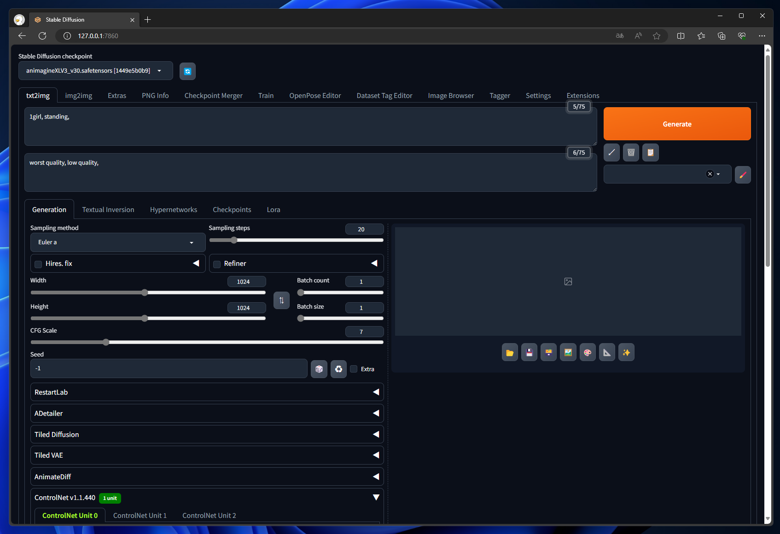
Task: Expand the AnimateDiff accordion
Action: coord(206,477)
